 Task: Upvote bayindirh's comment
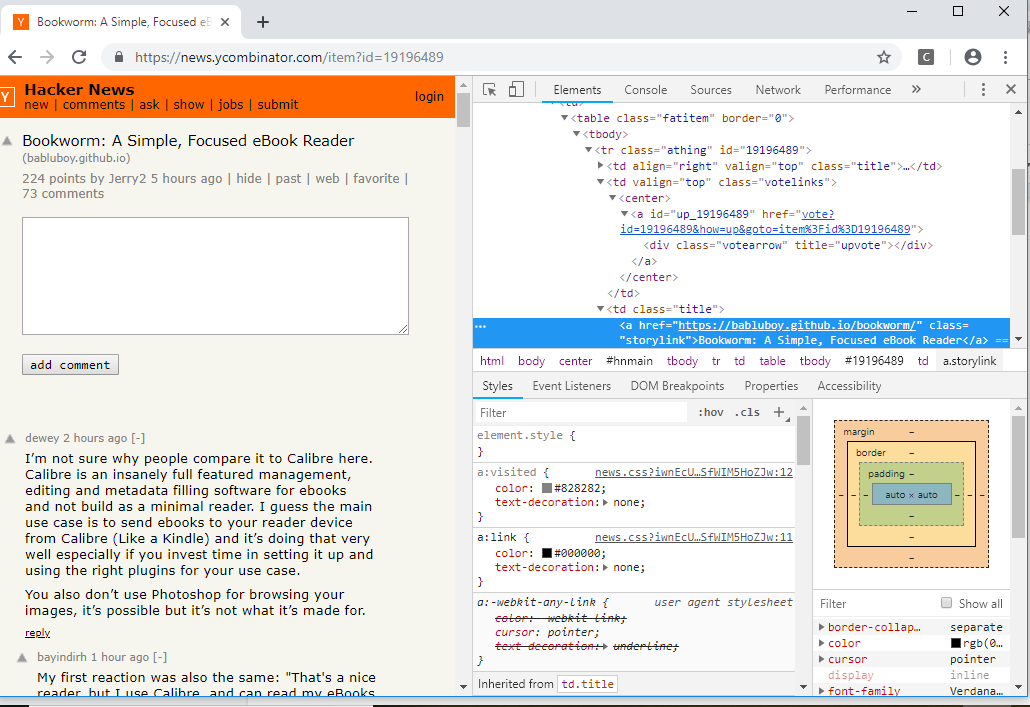click(x=22, y=658)
